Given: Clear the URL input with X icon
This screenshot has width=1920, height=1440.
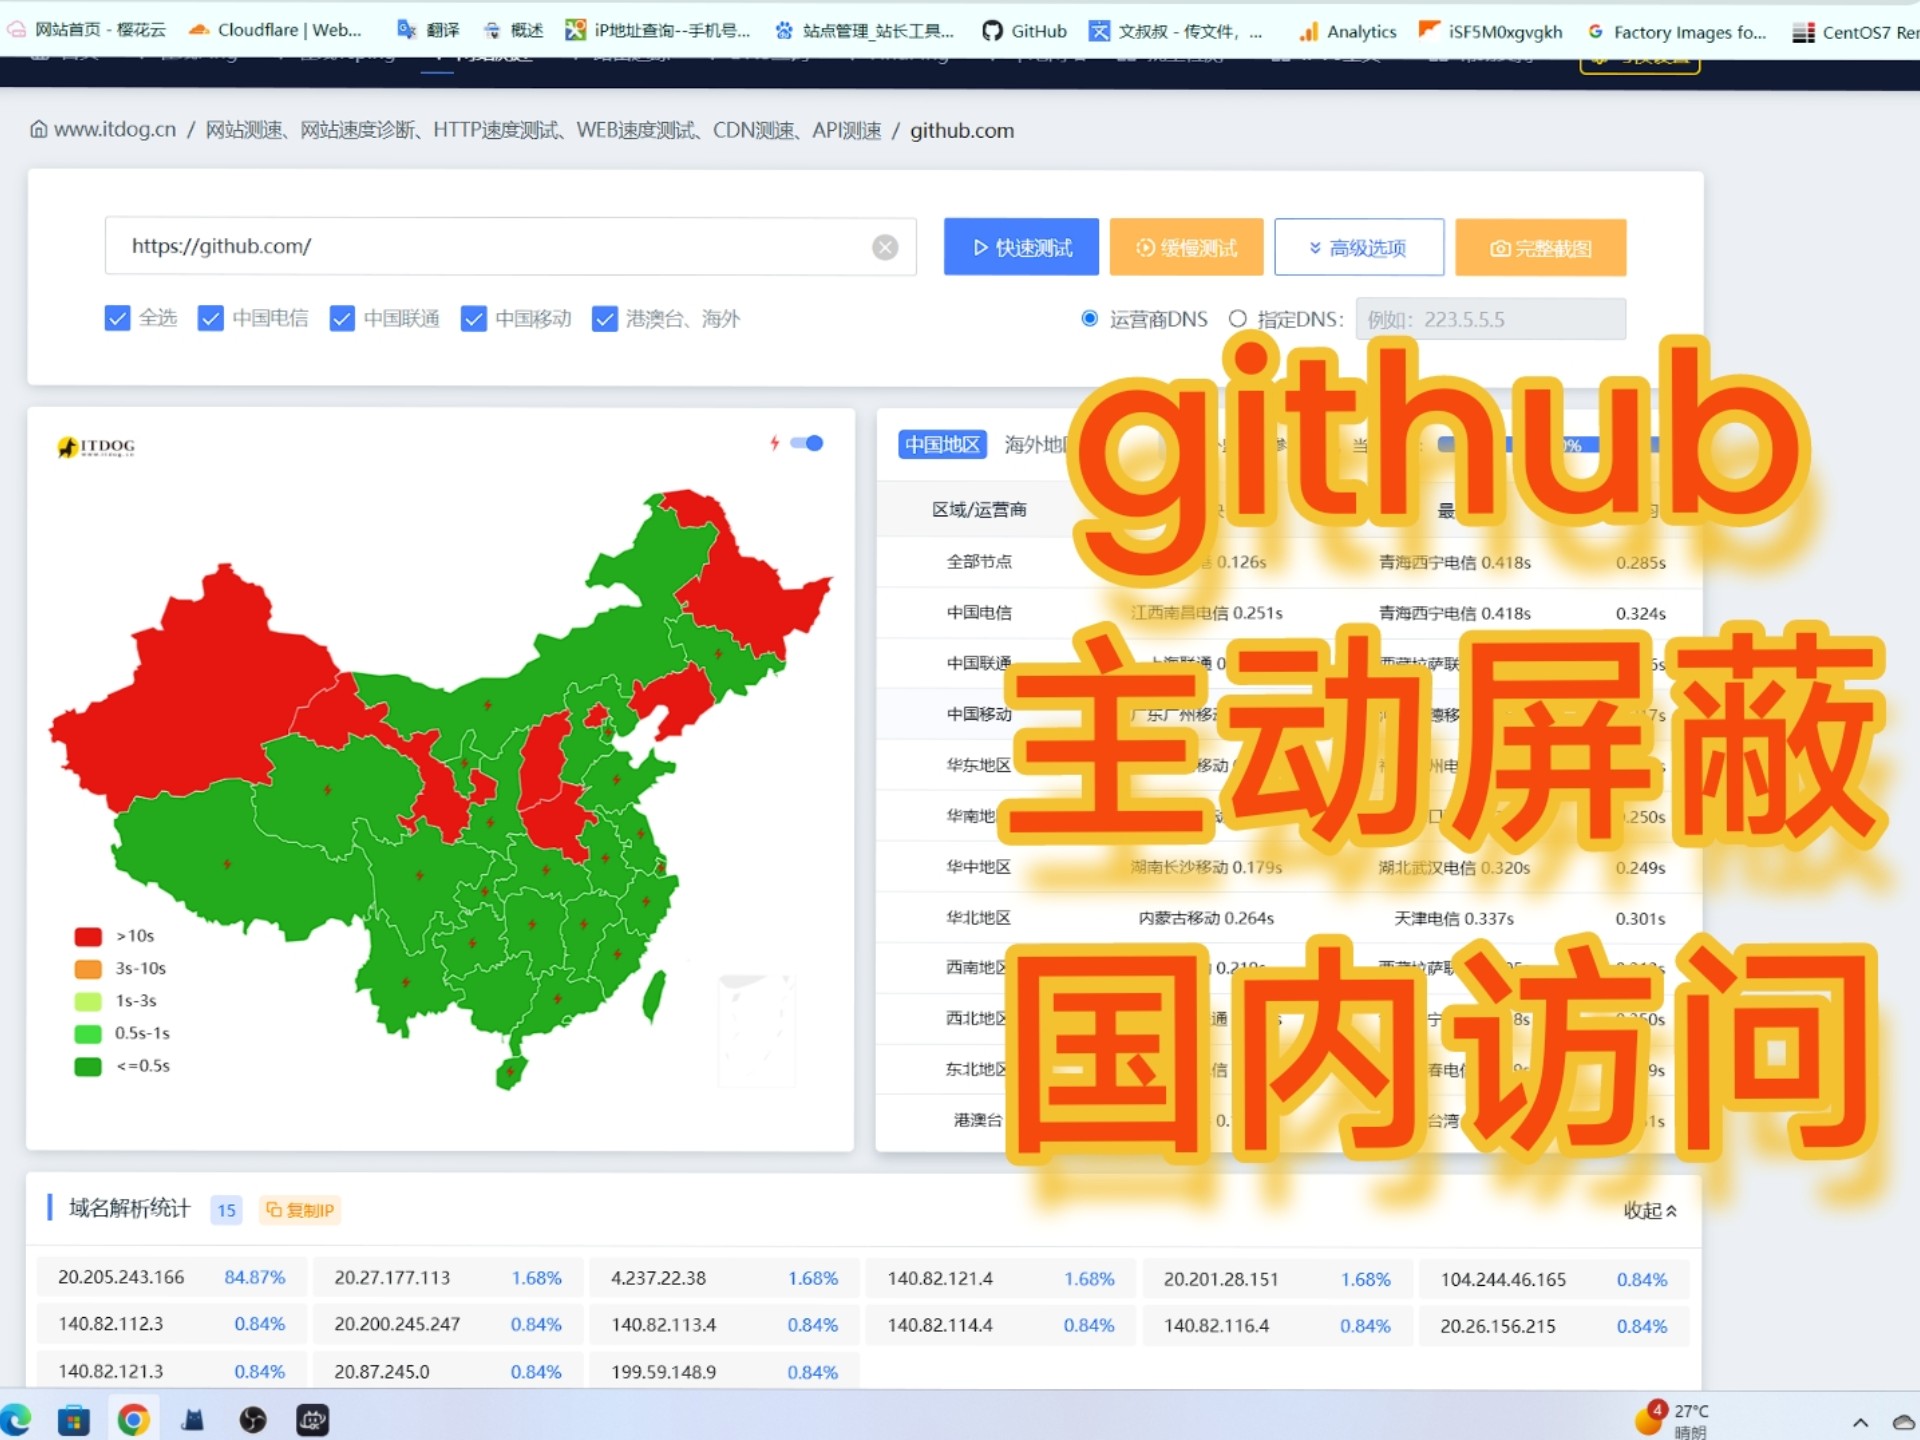Looking at the screenshot, I should point(884,247).
